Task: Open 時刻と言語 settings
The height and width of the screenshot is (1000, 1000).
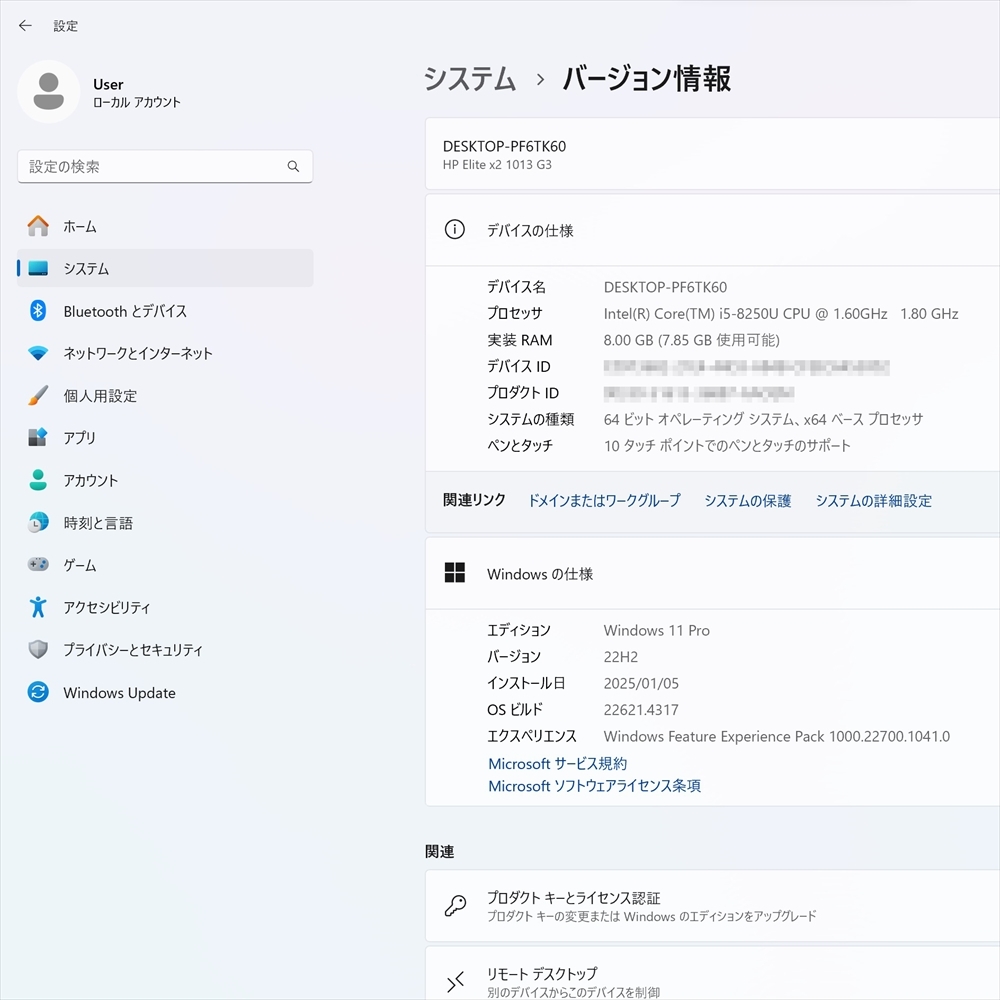Action: (165, 522)
